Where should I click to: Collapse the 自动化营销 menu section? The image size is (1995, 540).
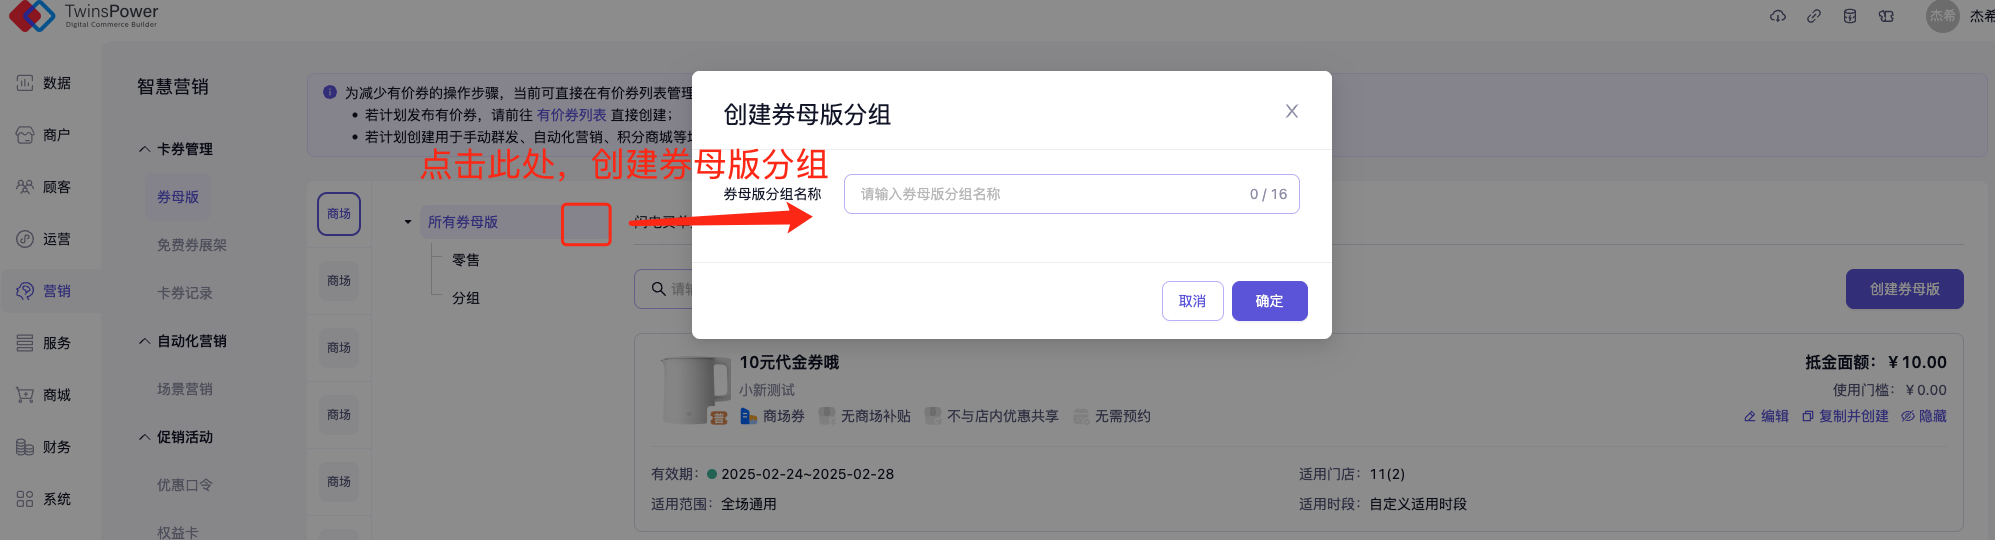145,341
